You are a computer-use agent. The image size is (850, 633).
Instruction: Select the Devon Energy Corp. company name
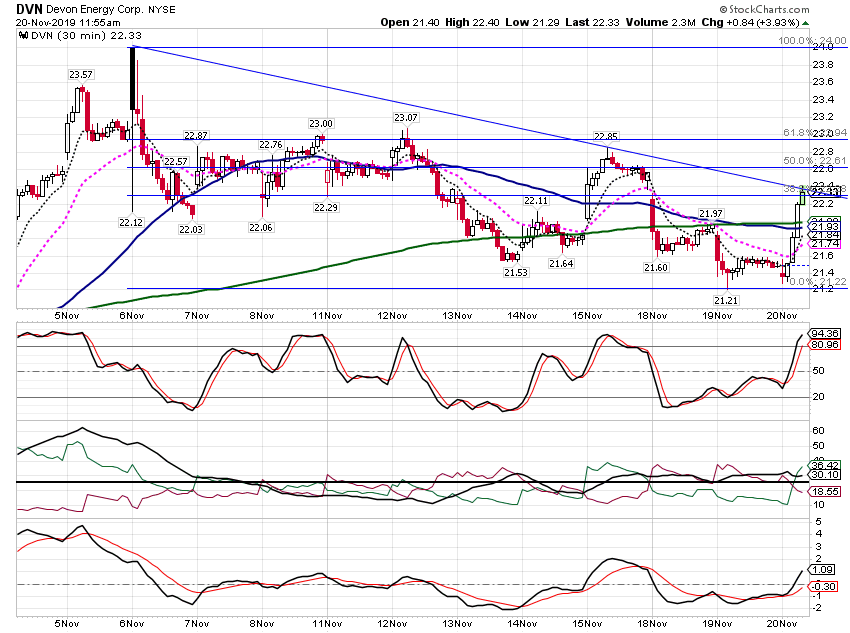pos(94,9)
